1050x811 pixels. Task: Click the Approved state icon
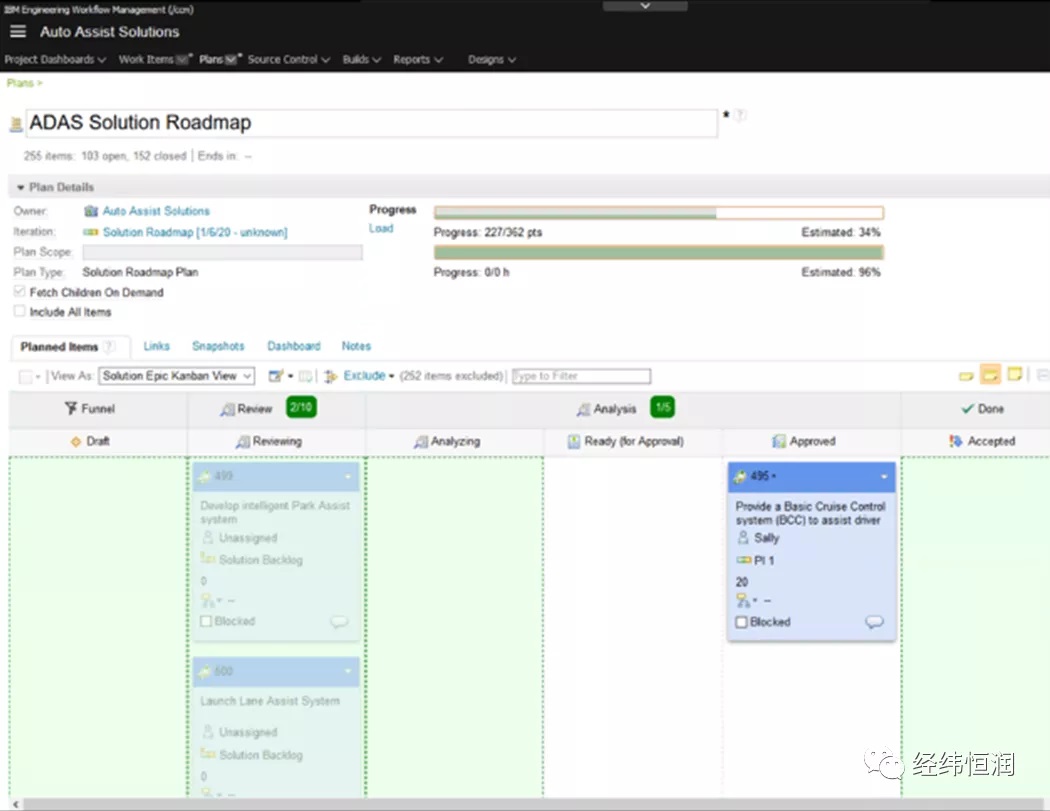(x=779, y=441)
